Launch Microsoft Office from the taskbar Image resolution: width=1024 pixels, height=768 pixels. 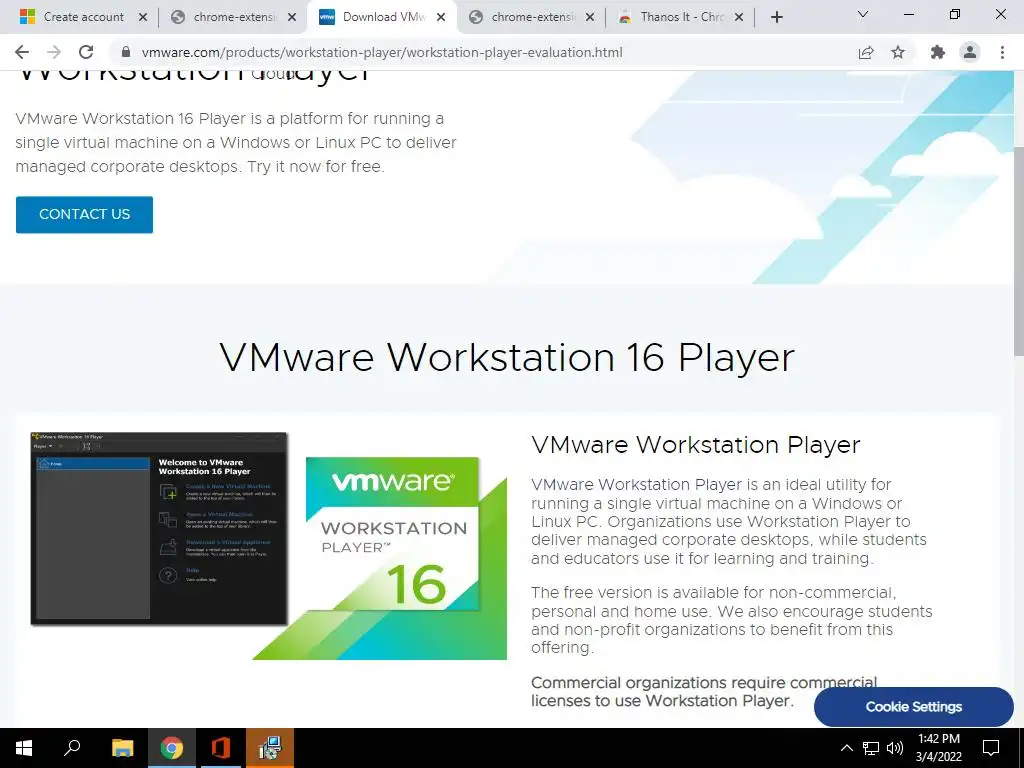[221, 748]
